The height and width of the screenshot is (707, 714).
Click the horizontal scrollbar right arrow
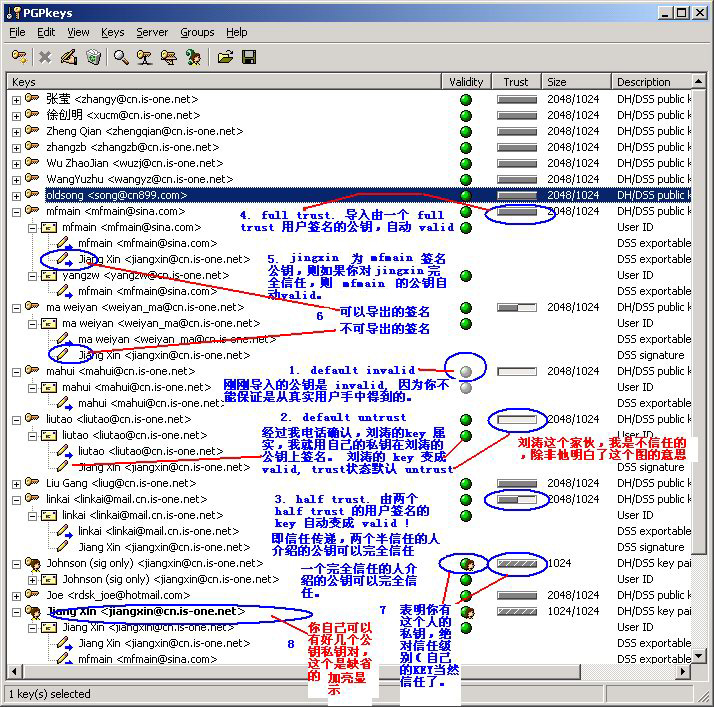coord(683,671)
